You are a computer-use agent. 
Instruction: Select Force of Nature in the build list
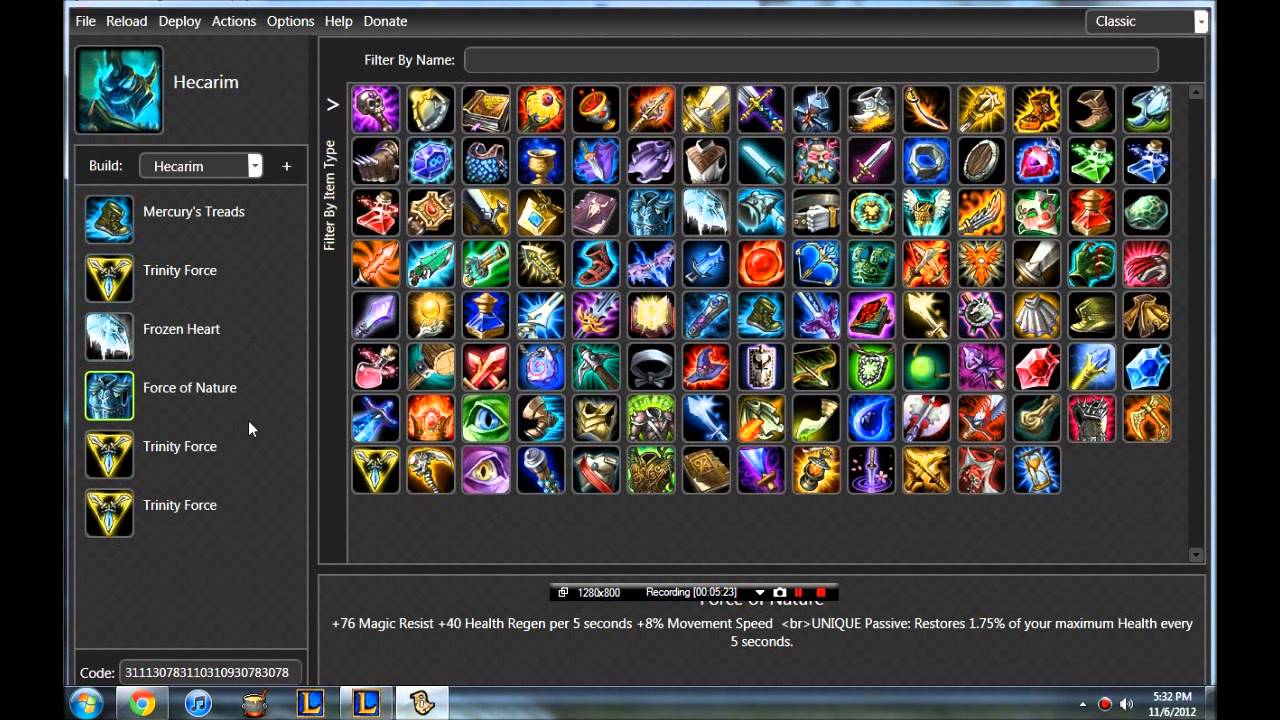pos(191,396)
